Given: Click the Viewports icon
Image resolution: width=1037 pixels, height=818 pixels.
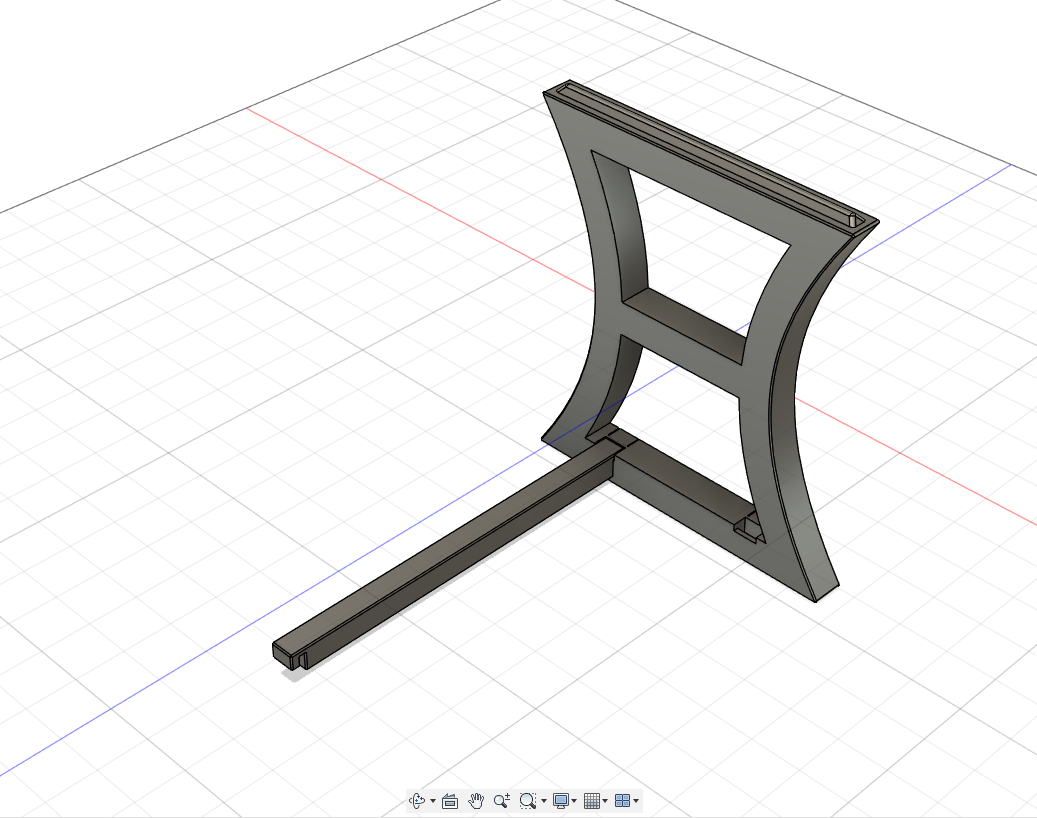Looking at the screenshot, I should tap(624, 800).
